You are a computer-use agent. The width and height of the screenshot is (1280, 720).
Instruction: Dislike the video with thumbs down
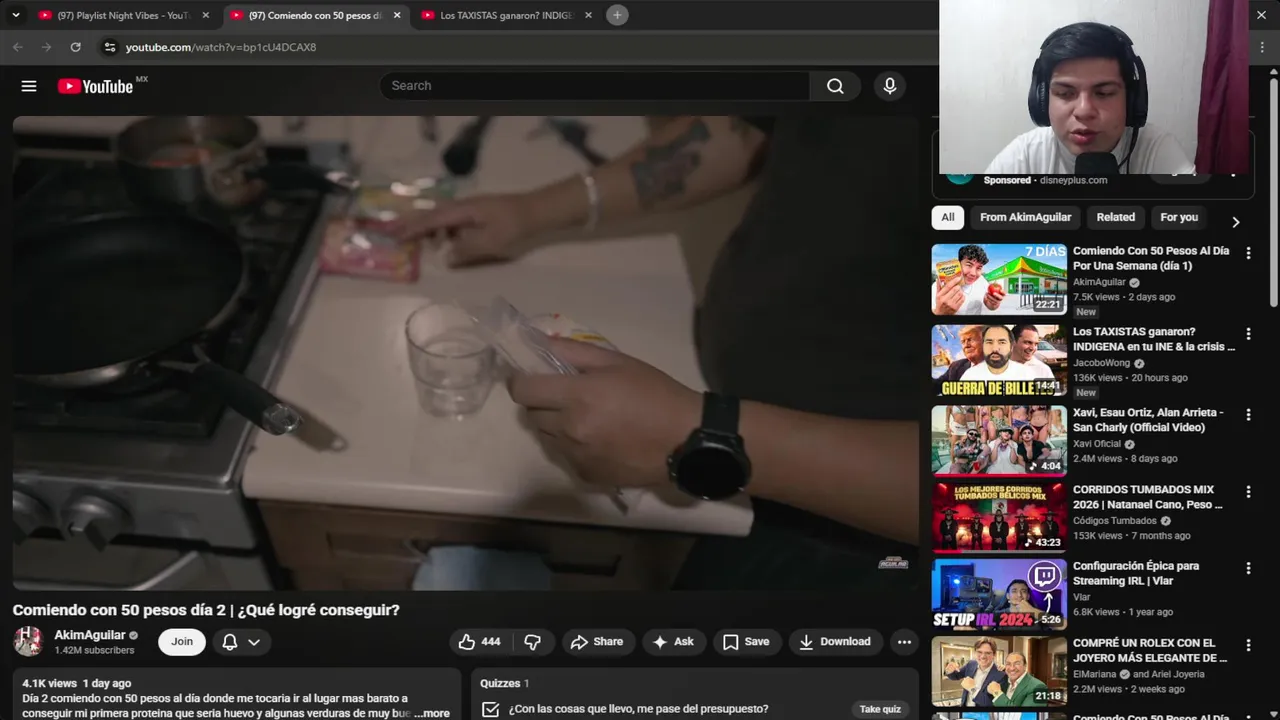(x=533, y=642)
